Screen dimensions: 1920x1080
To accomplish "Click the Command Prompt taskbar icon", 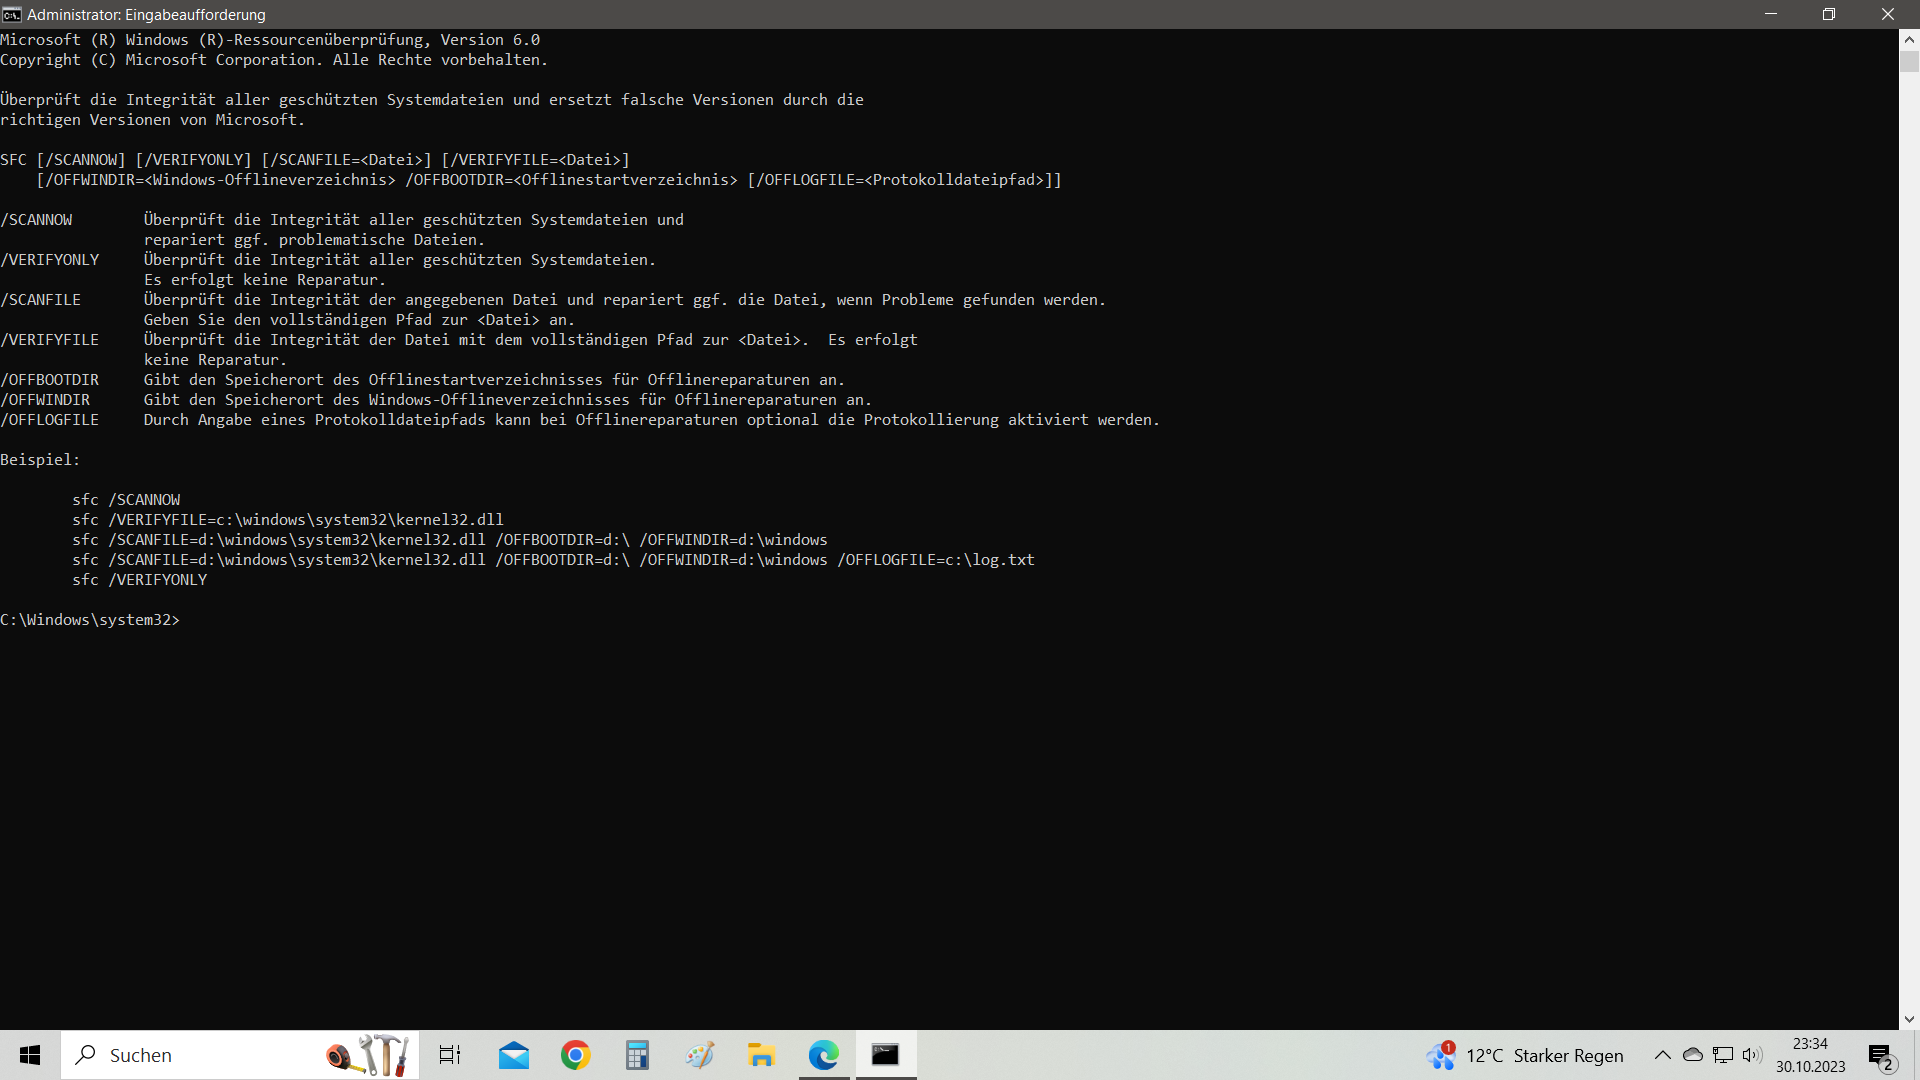I will pyautogui.click(x=886, y=1055).
